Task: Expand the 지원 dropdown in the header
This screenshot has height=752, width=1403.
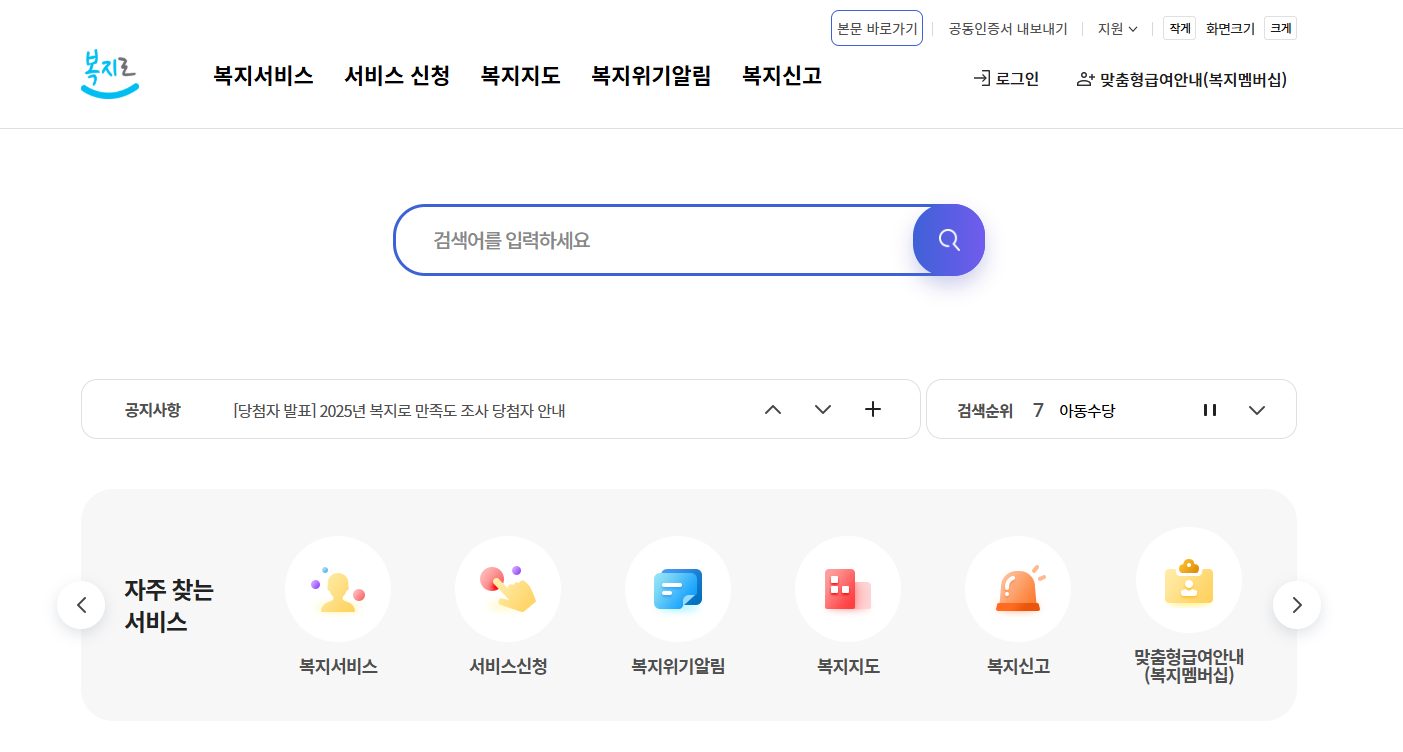Action: 1116,28
